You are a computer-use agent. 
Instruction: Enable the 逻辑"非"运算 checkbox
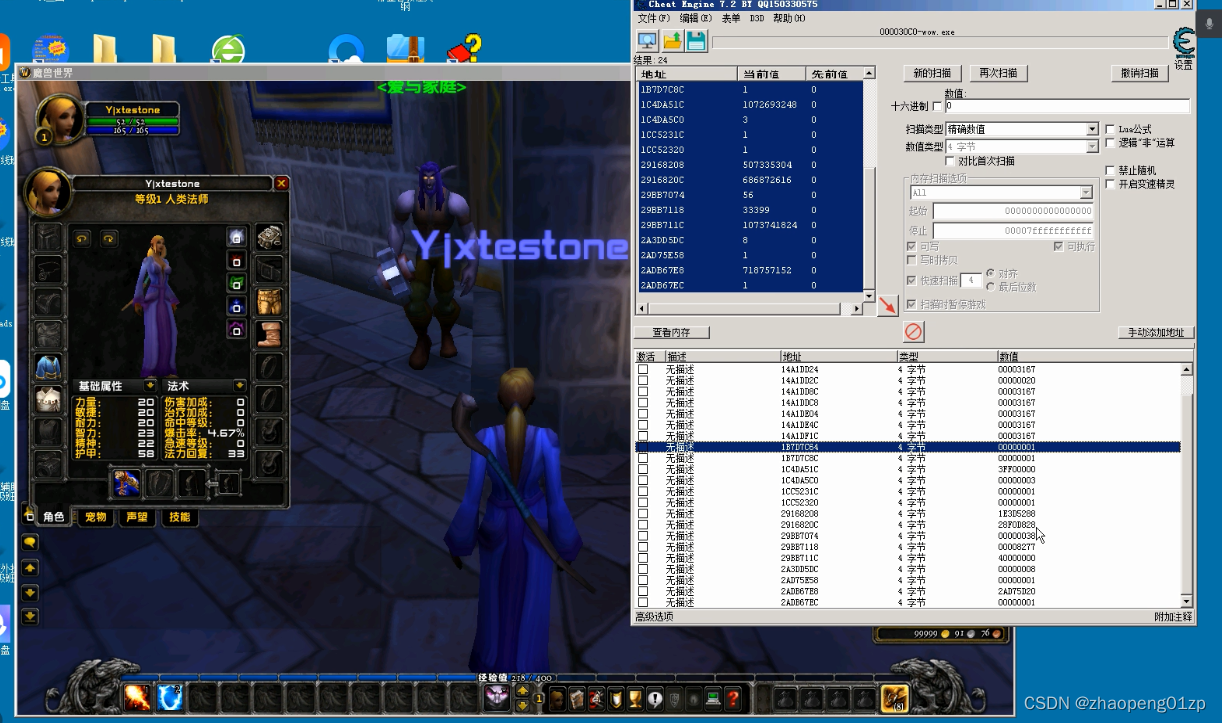(x=1110, y=143)
